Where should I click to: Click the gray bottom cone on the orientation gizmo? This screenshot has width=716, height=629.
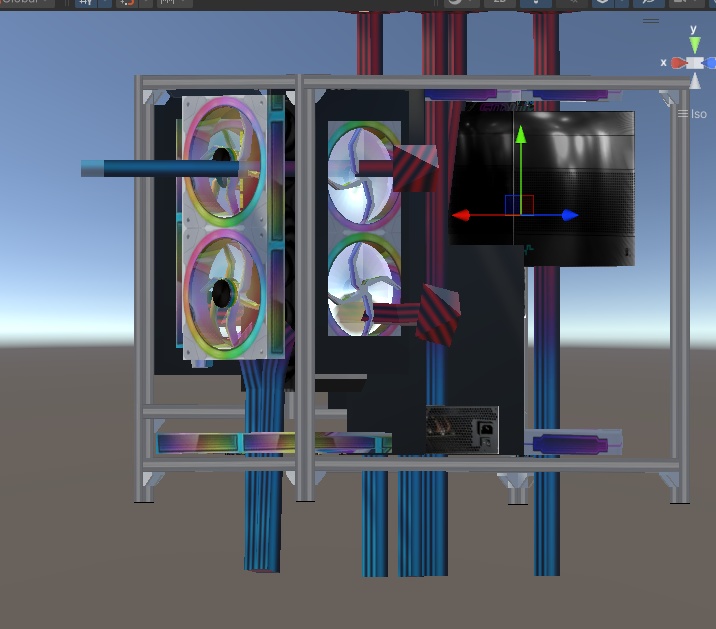click(695, 81)
